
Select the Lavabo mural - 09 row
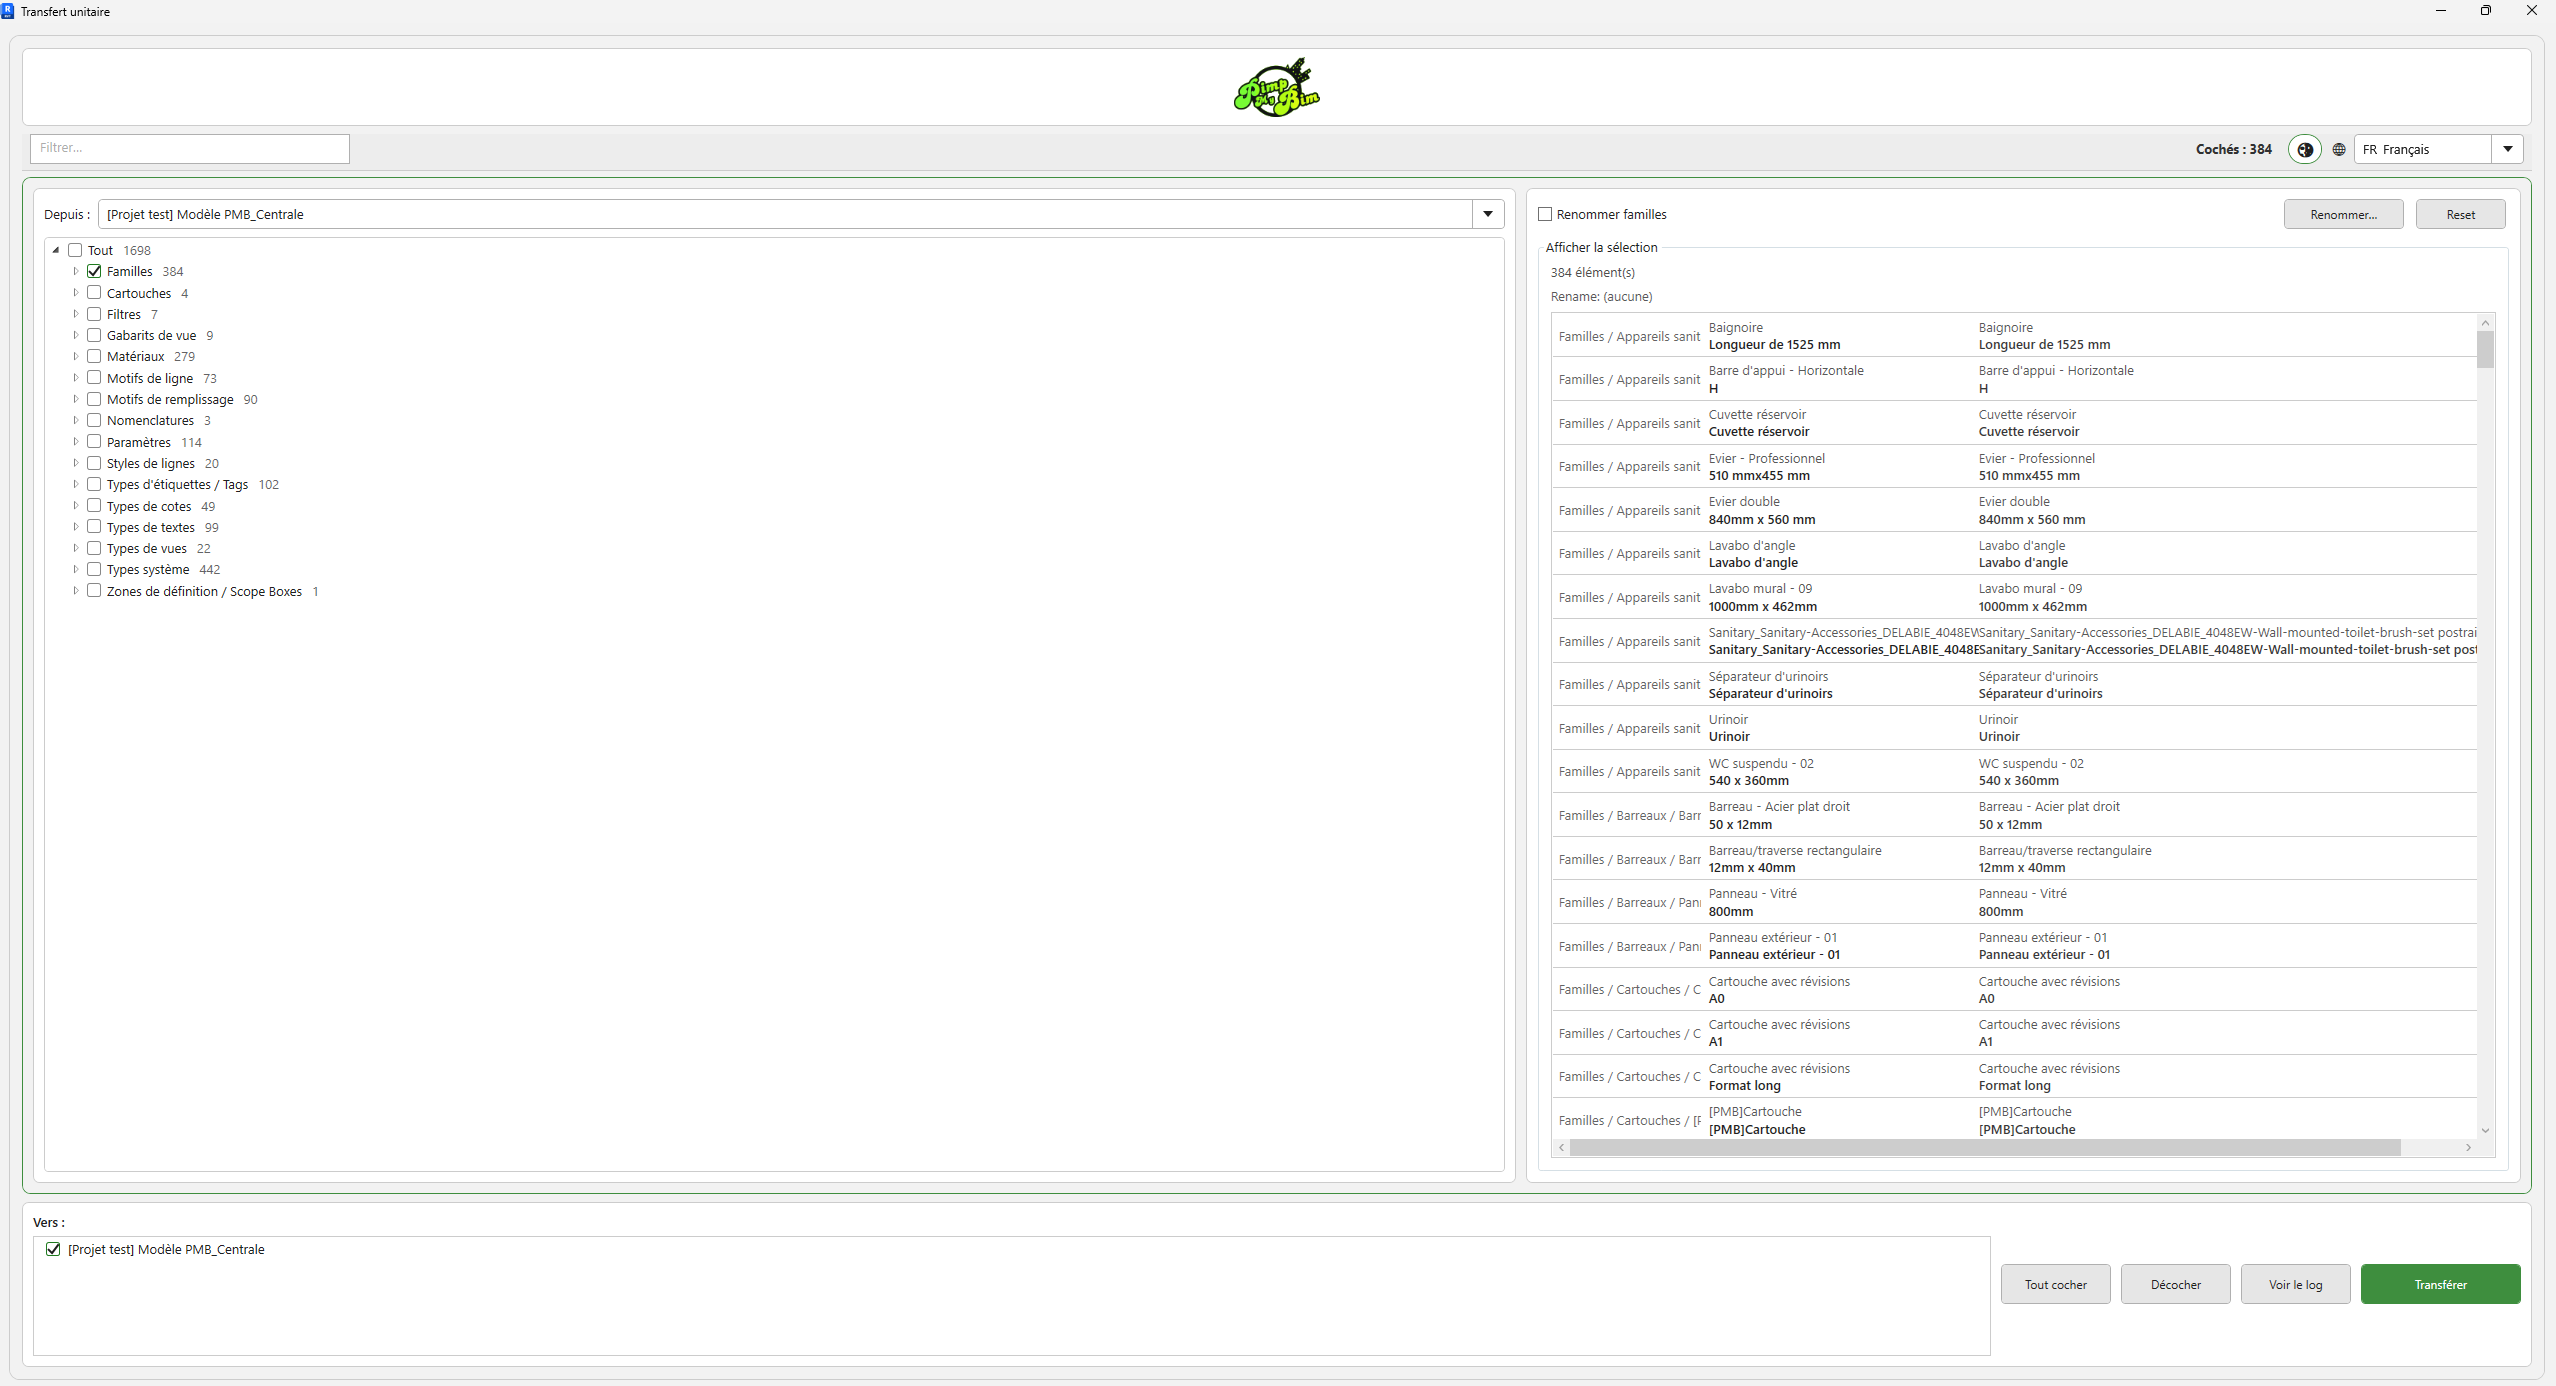2014,597
